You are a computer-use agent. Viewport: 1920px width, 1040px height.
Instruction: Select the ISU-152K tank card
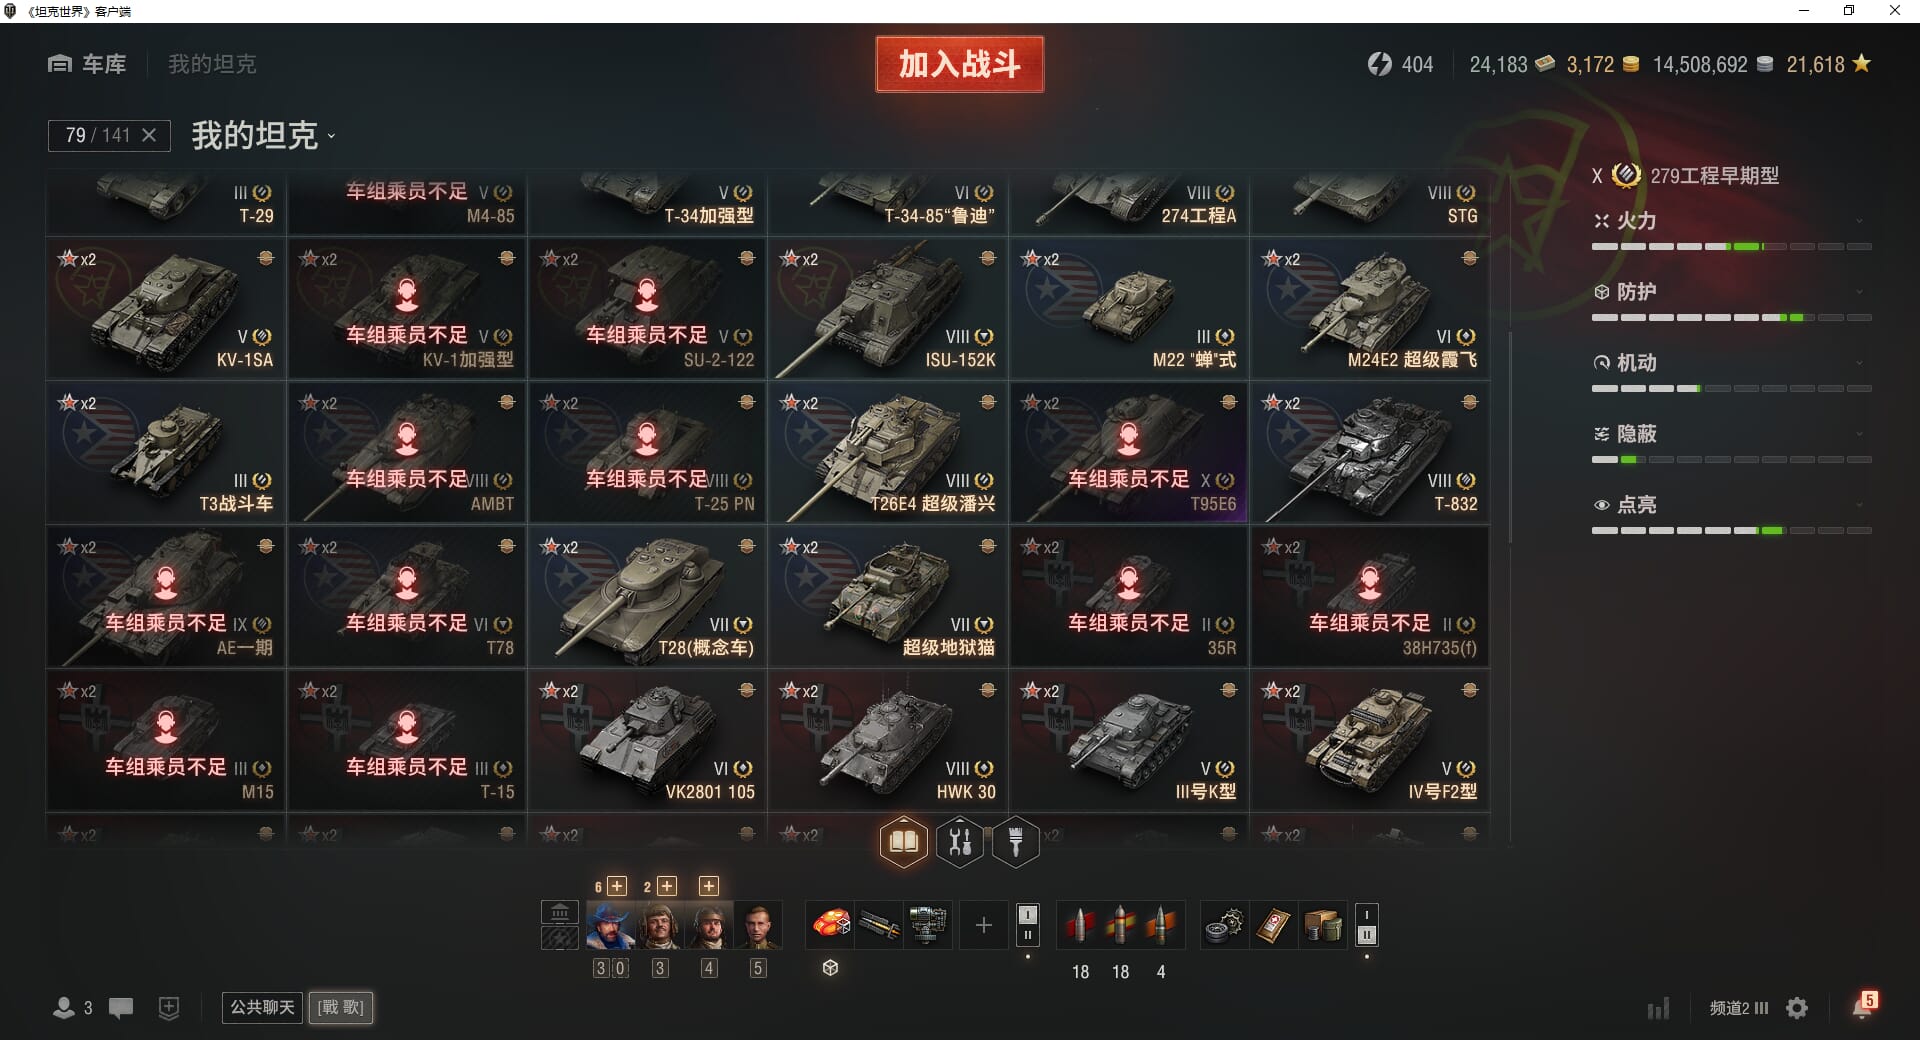[x=888, y=308]
